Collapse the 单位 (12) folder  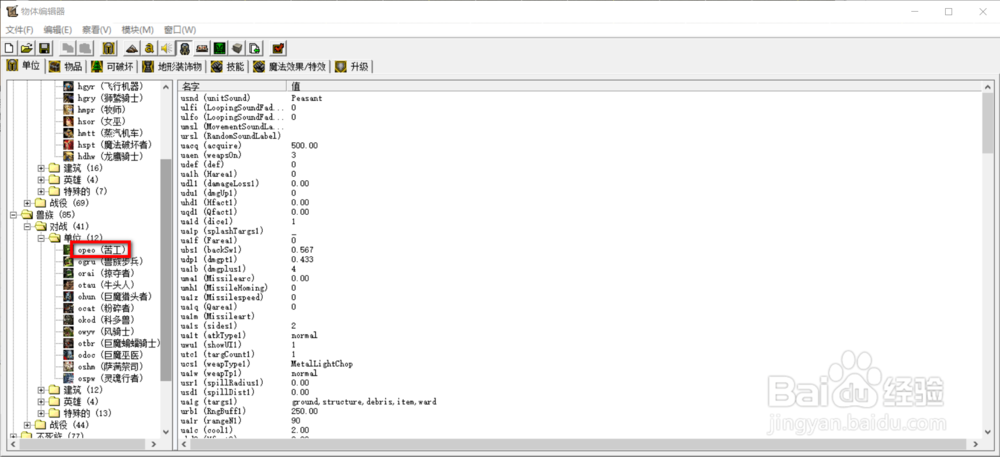click(41, 238)
